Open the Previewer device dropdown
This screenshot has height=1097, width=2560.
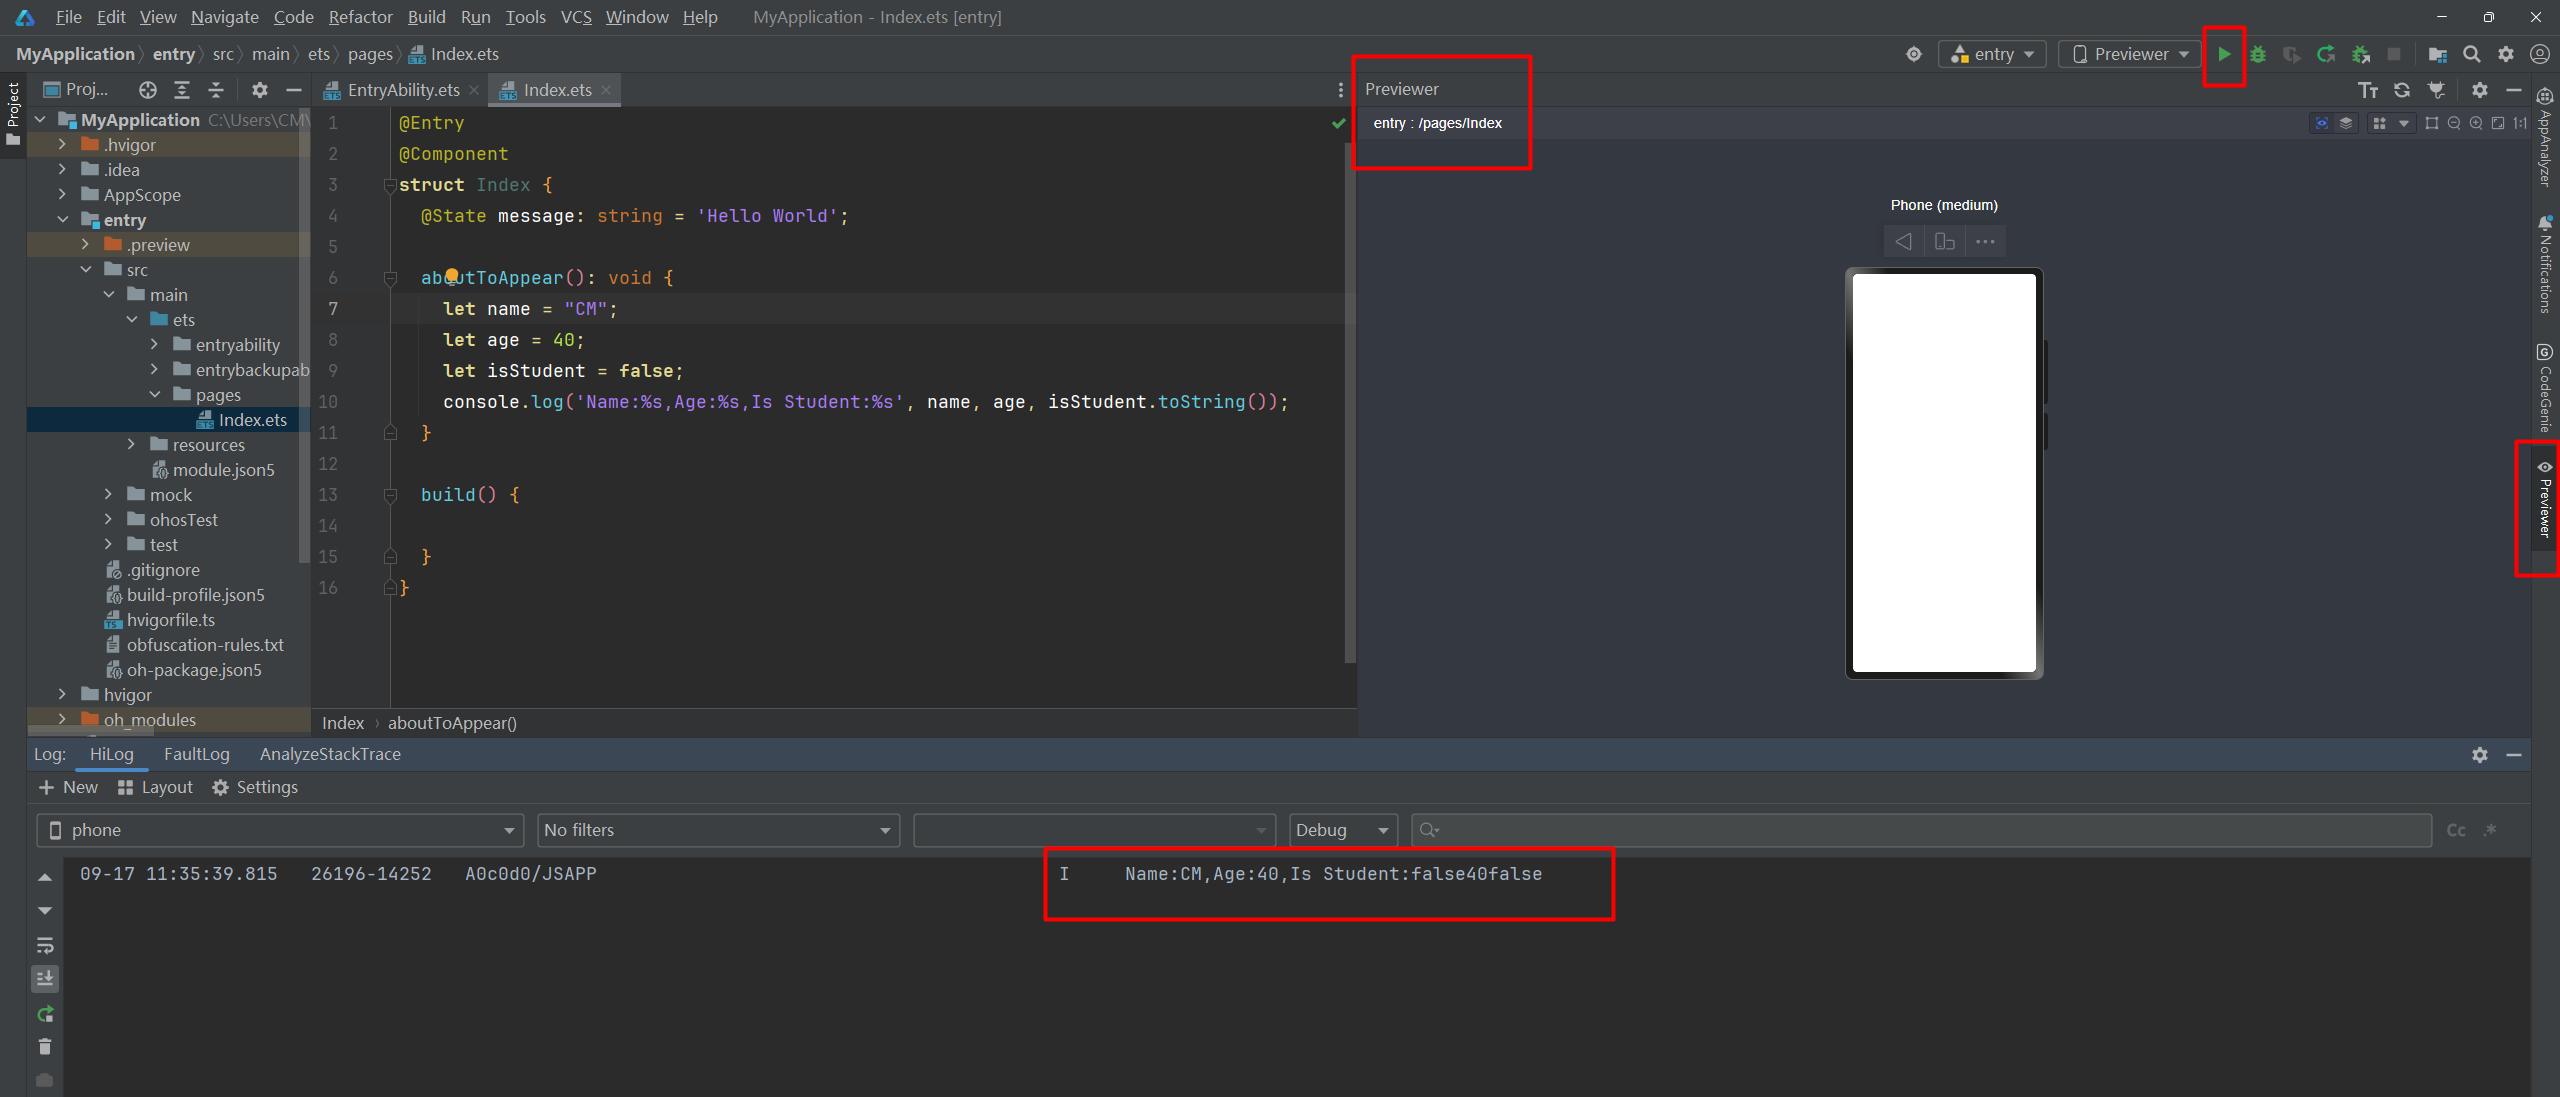coord(2130,55)
